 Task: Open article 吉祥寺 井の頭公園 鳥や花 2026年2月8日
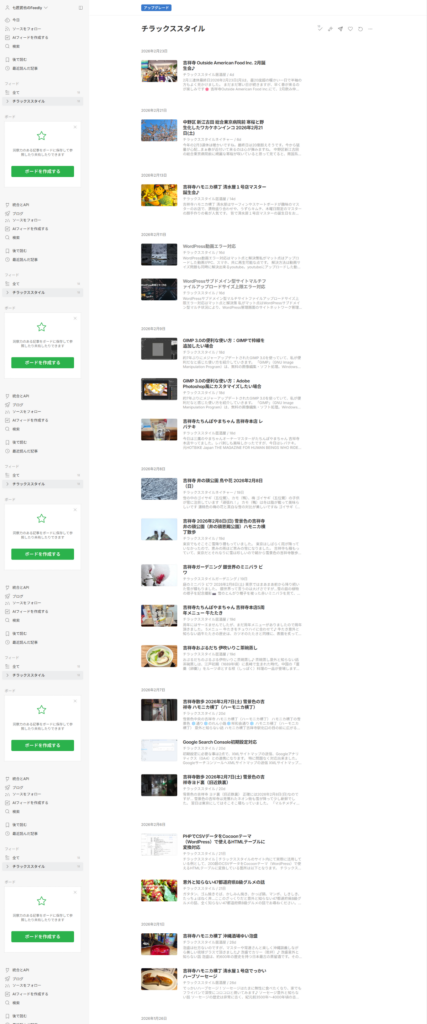click(x=224, y=483)
